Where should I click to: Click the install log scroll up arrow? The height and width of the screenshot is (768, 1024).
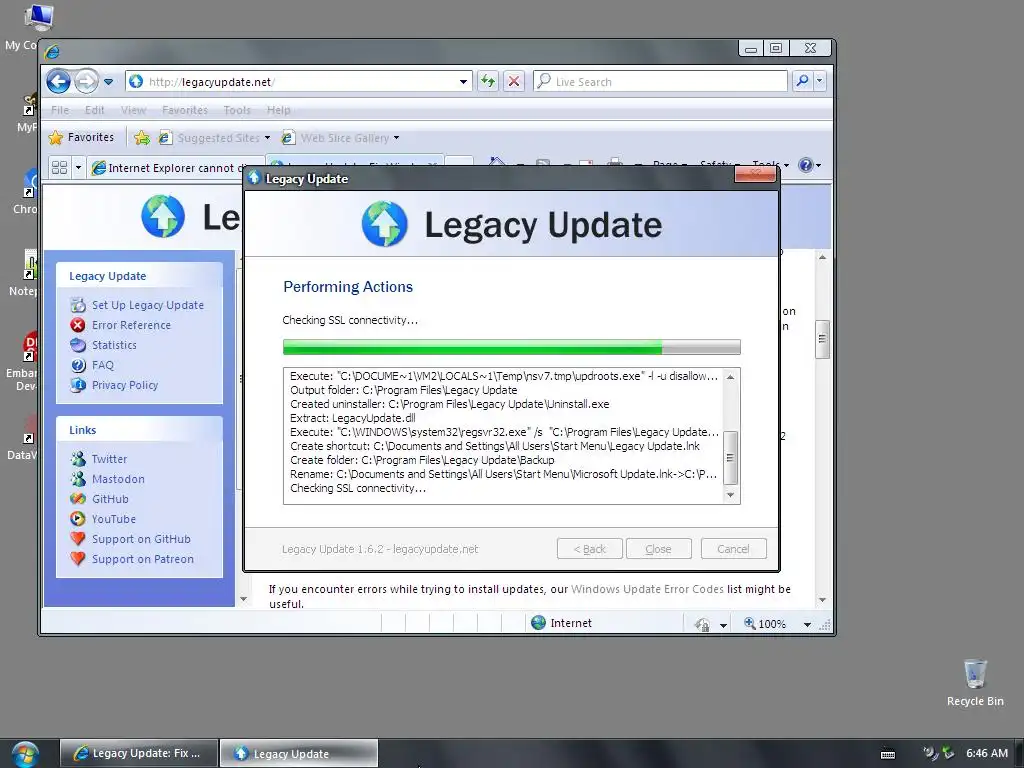[730, 377]
